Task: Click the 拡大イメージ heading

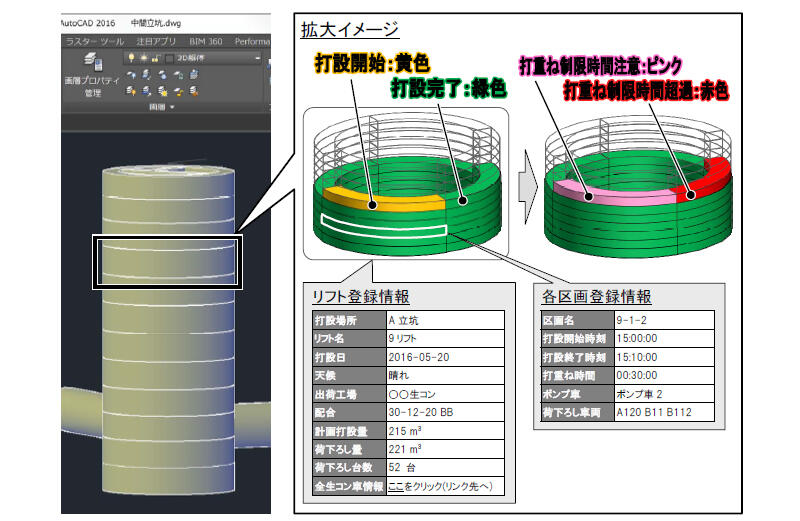Action: click(x=349, y=30)
